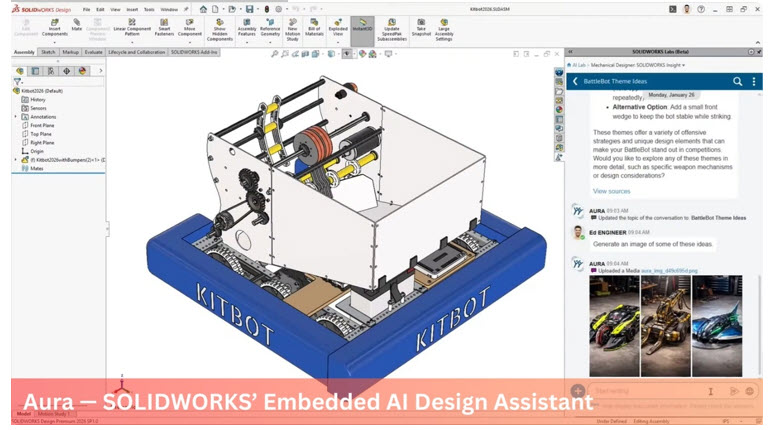The image size is (770, 430).
Task: Click the Smart Fasteners tool
Action: tap(164, 28)
